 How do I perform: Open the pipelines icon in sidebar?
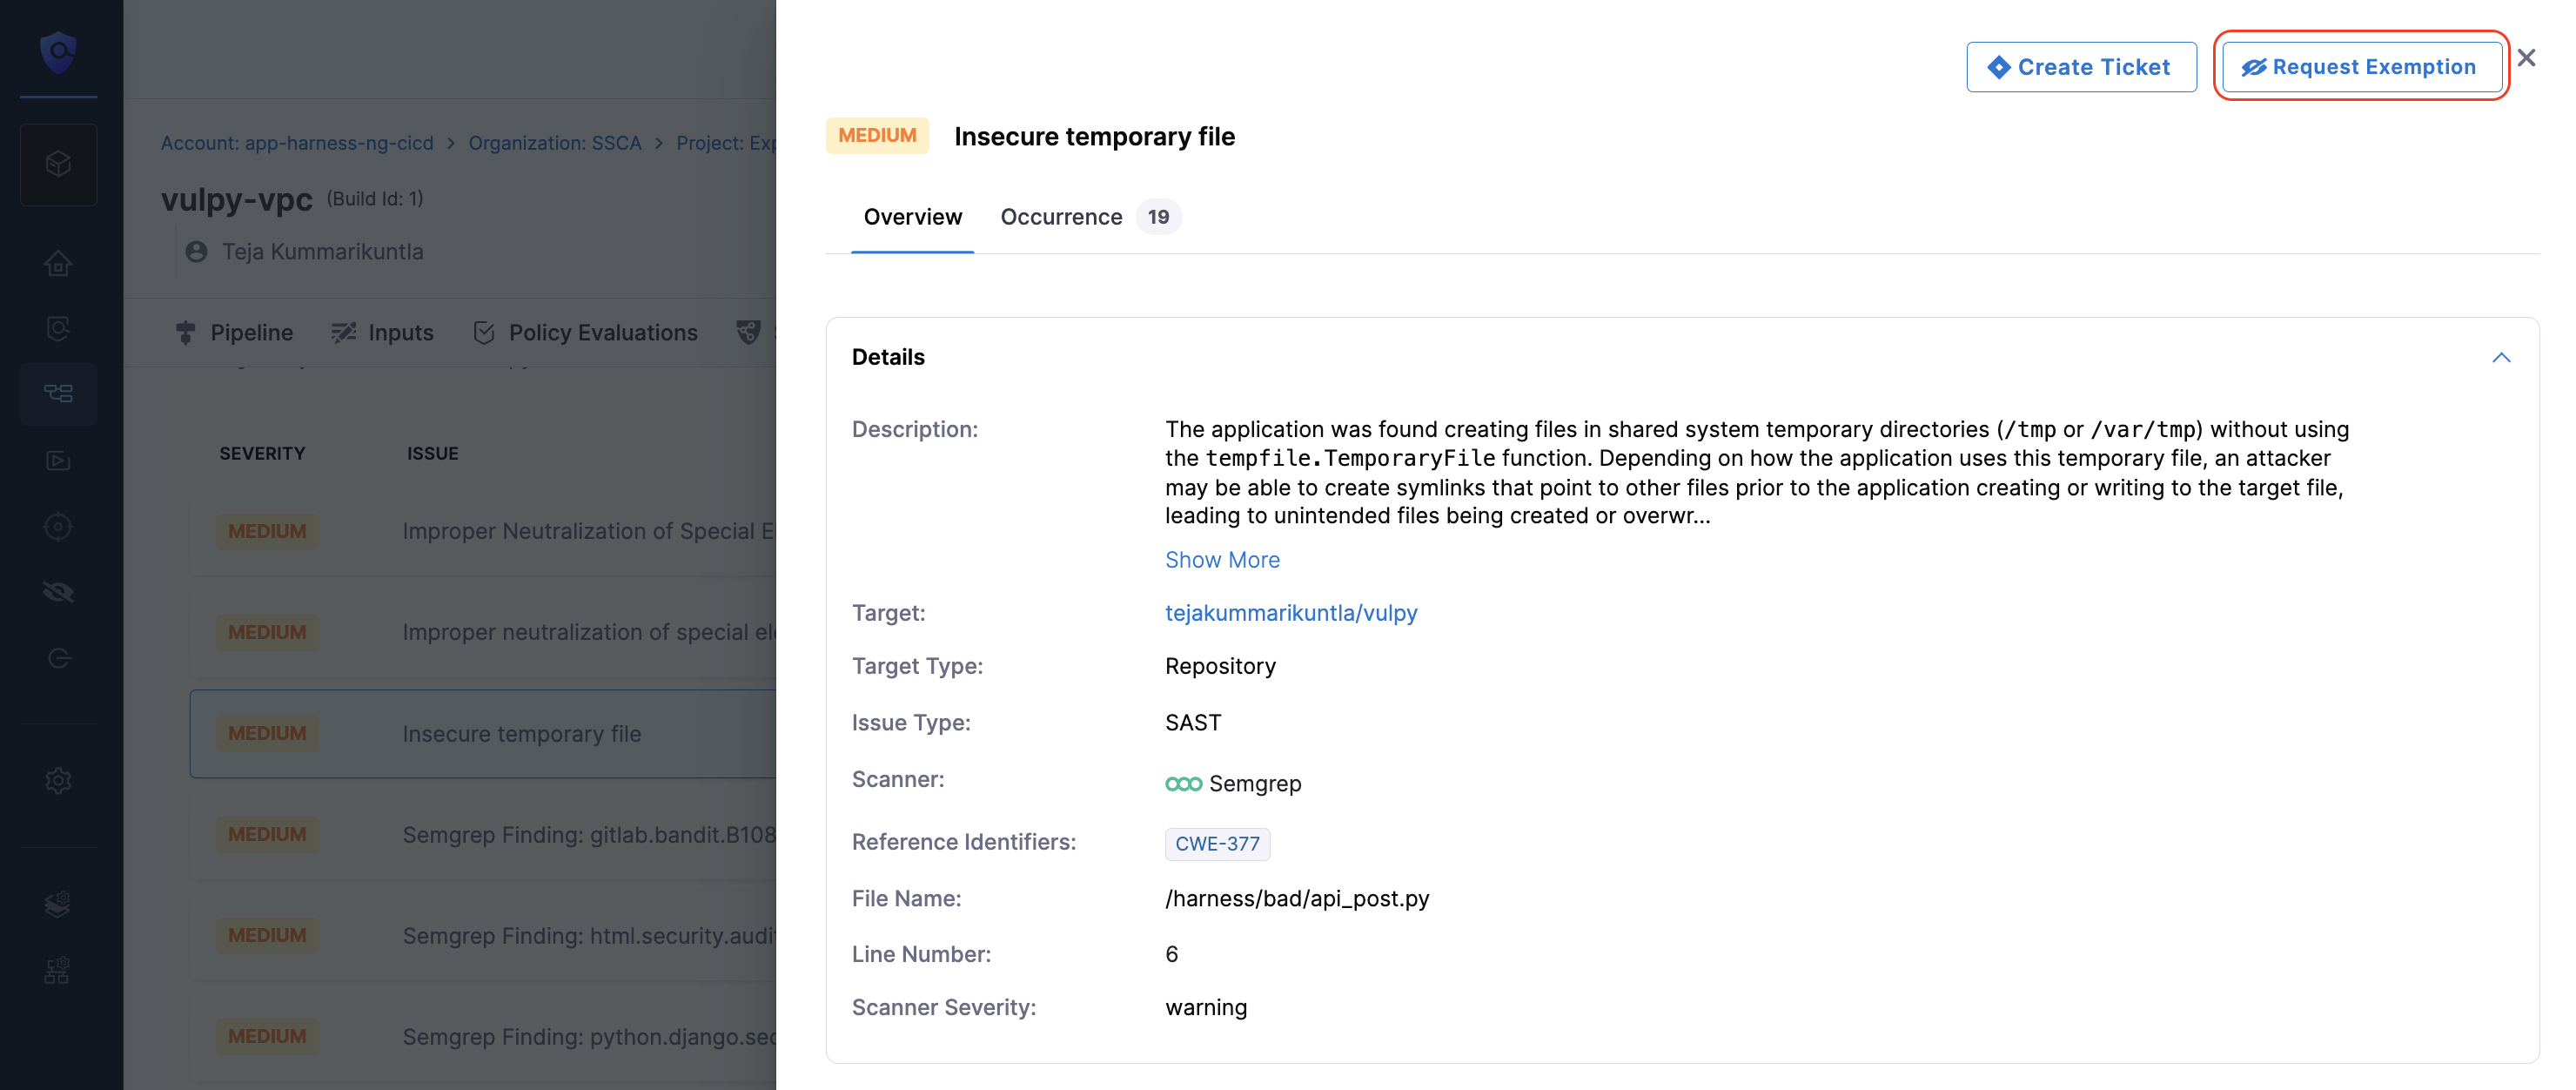58,393
